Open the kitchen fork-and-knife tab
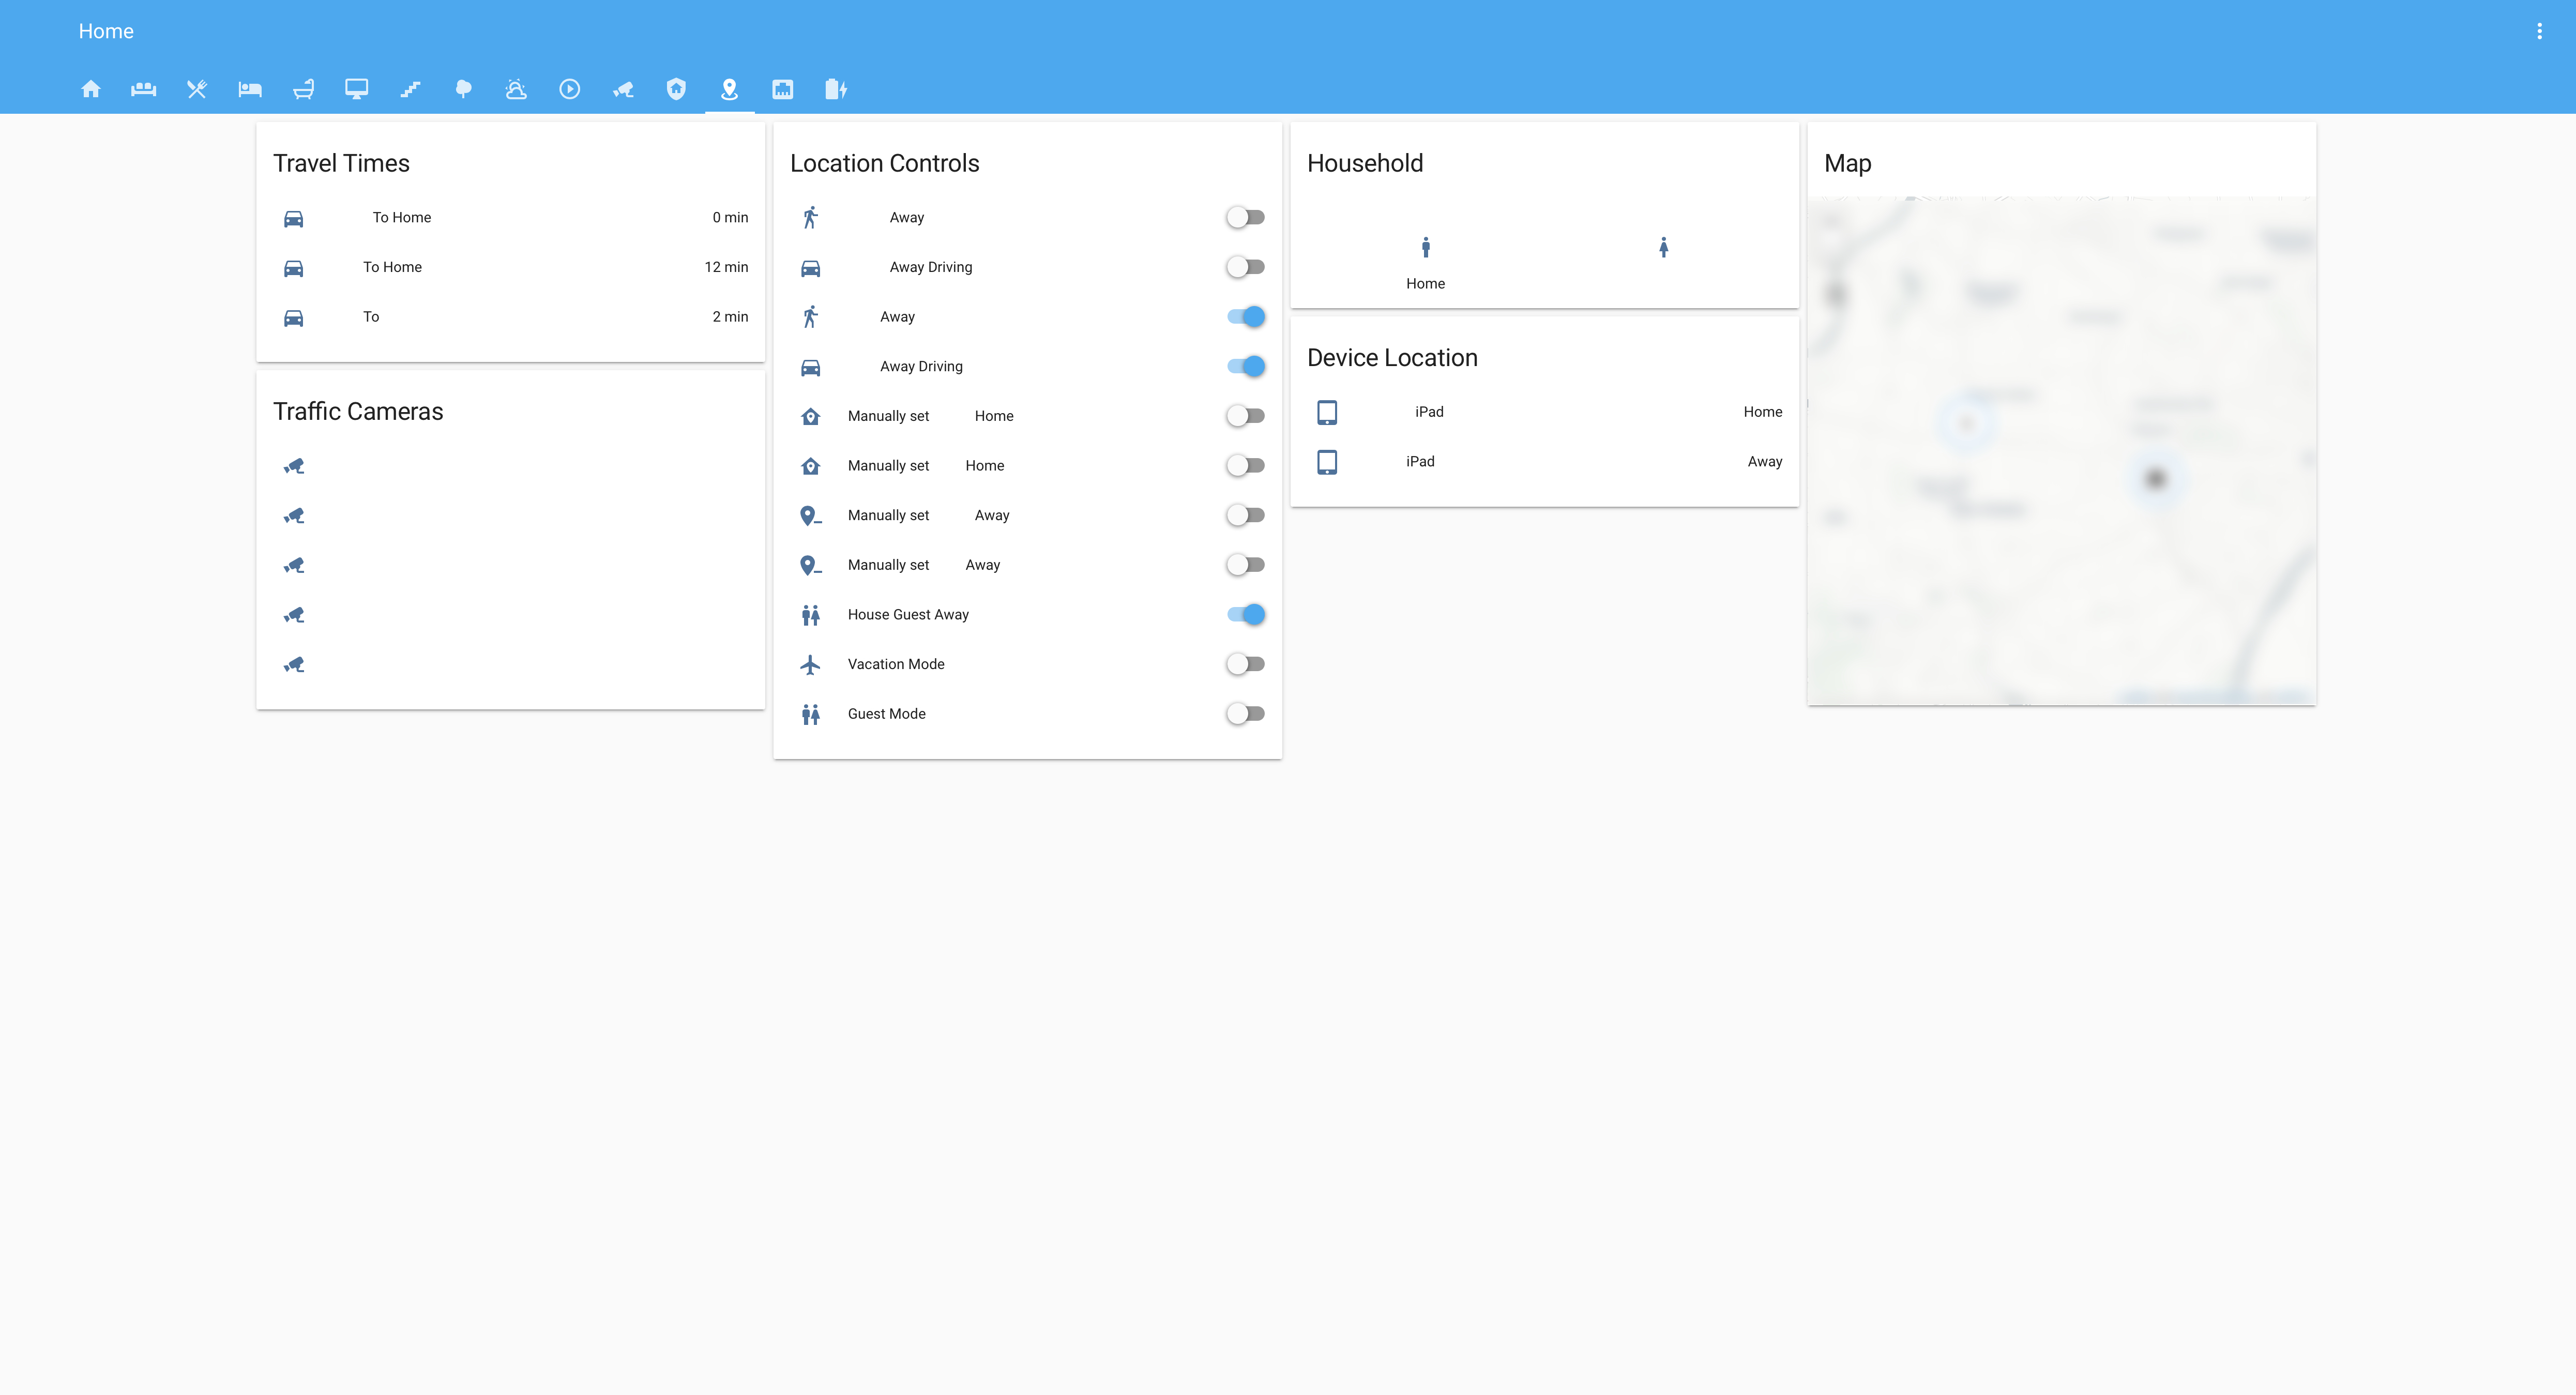 (x=197, y=89)
